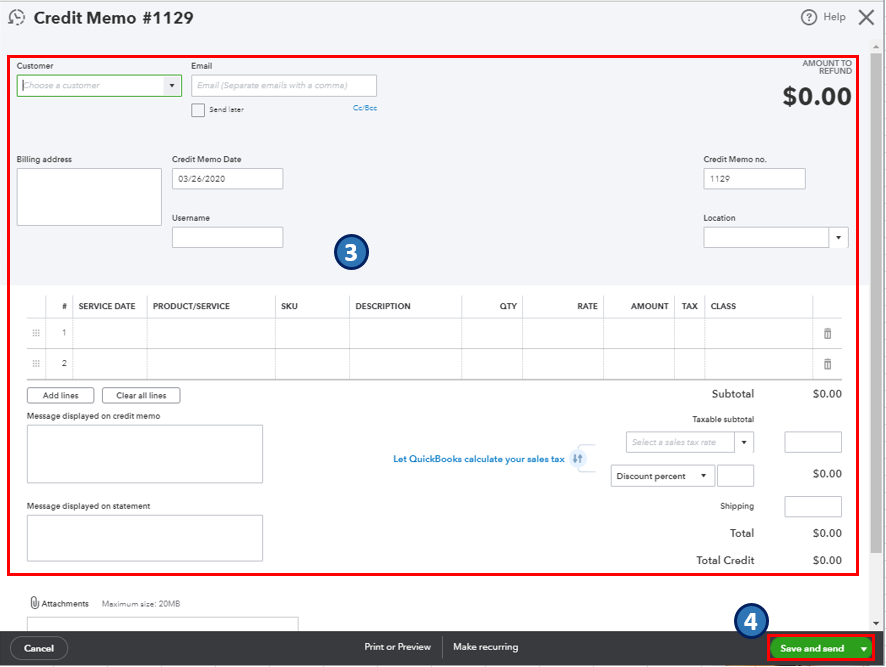
Task: Click the discount amount input field
Action: point(735,476)
